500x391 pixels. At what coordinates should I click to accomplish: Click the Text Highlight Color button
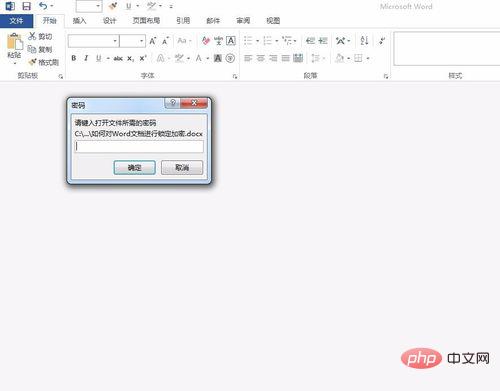click(x=179, y=58)
